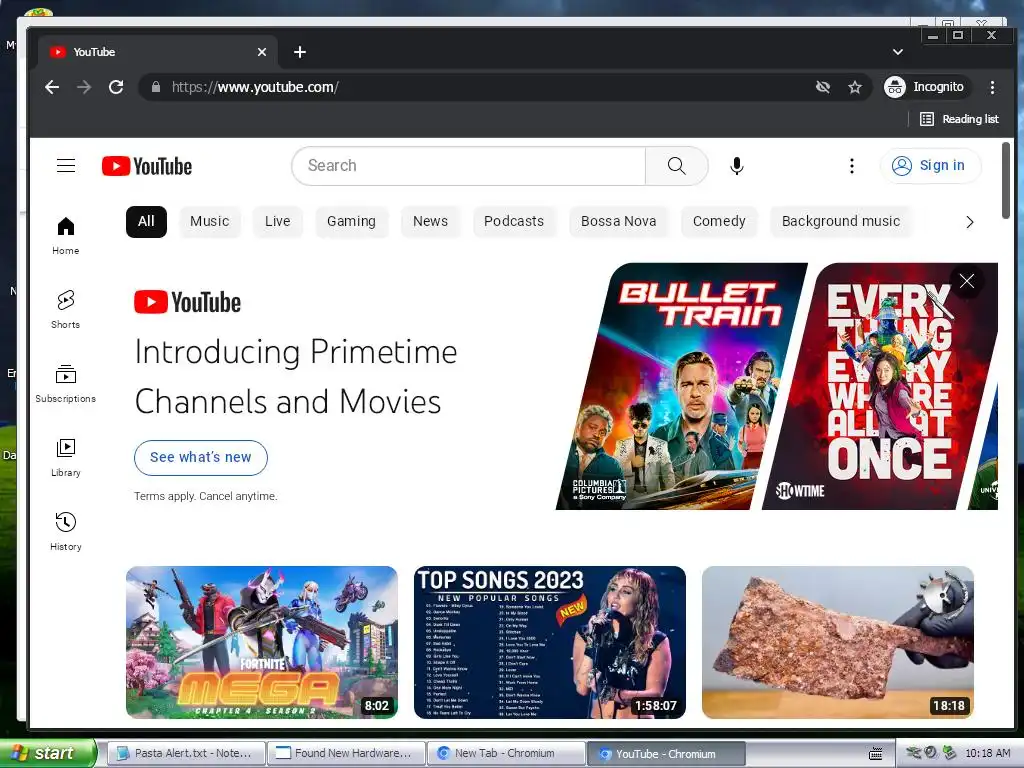Open History in the sidebar
This screenshot has height=768, width=1024.
66,532
